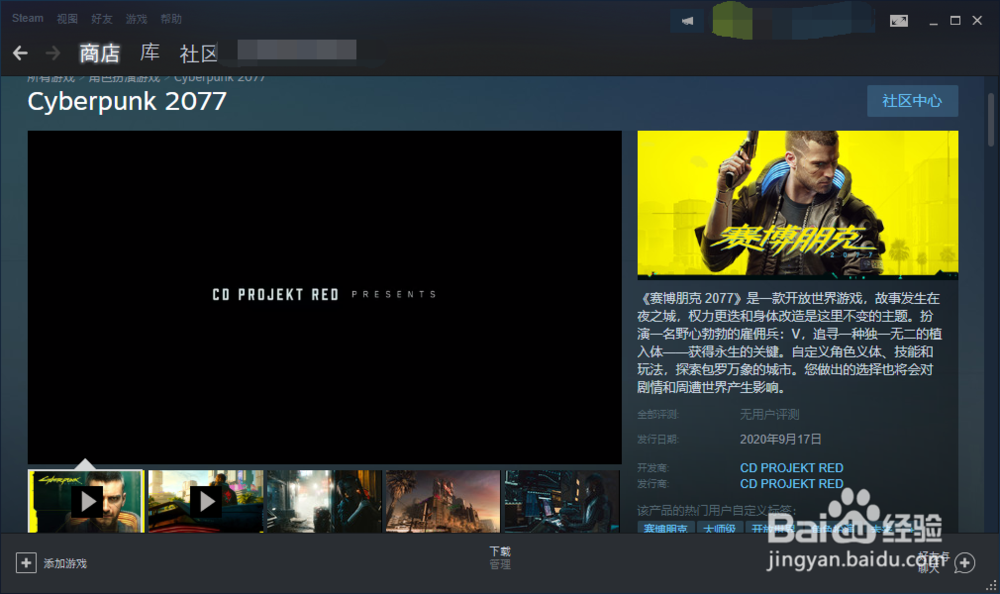The height and width of the screenshot is (594, 1000).
Task: Click the 角色扮演游戏 breadcrumb link
Action: tap(124, 78)
